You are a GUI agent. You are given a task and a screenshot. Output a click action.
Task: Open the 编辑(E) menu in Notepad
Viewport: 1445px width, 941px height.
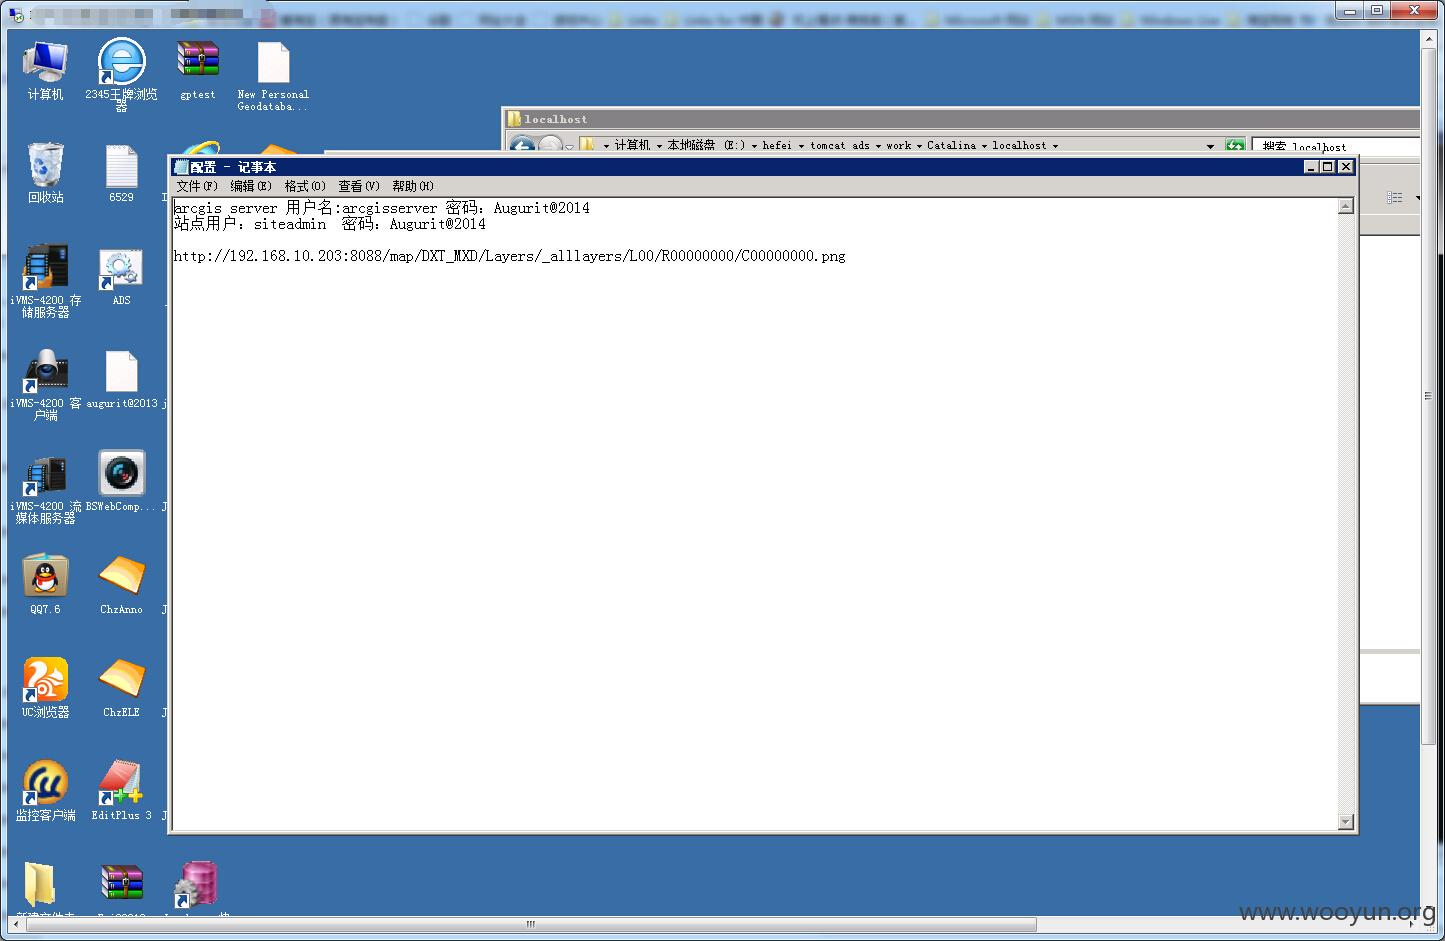point(251,186)
